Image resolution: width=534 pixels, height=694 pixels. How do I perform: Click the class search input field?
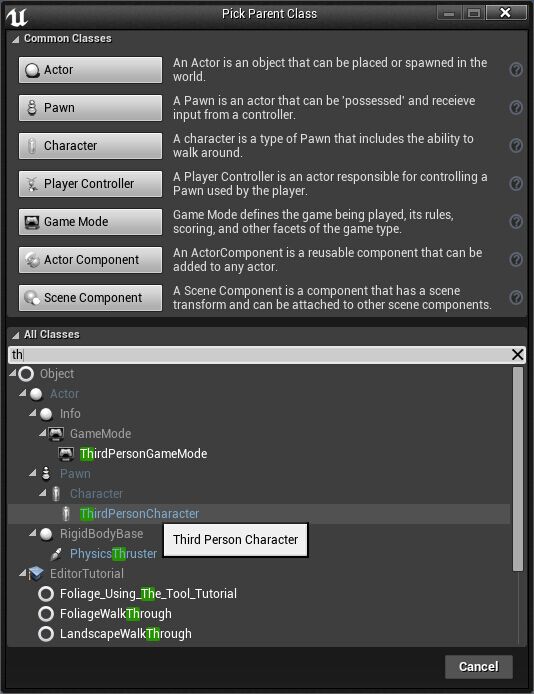[x=259, y=355]
